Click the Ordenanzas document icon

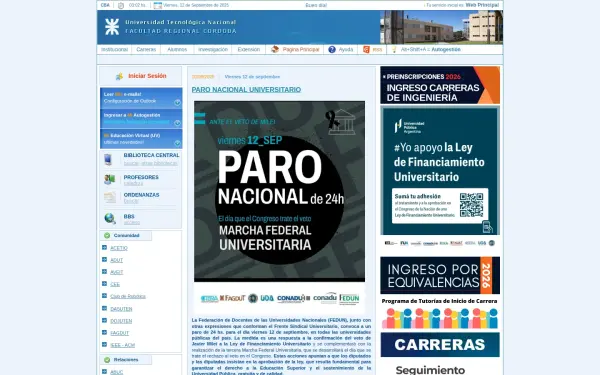[109, 197]
